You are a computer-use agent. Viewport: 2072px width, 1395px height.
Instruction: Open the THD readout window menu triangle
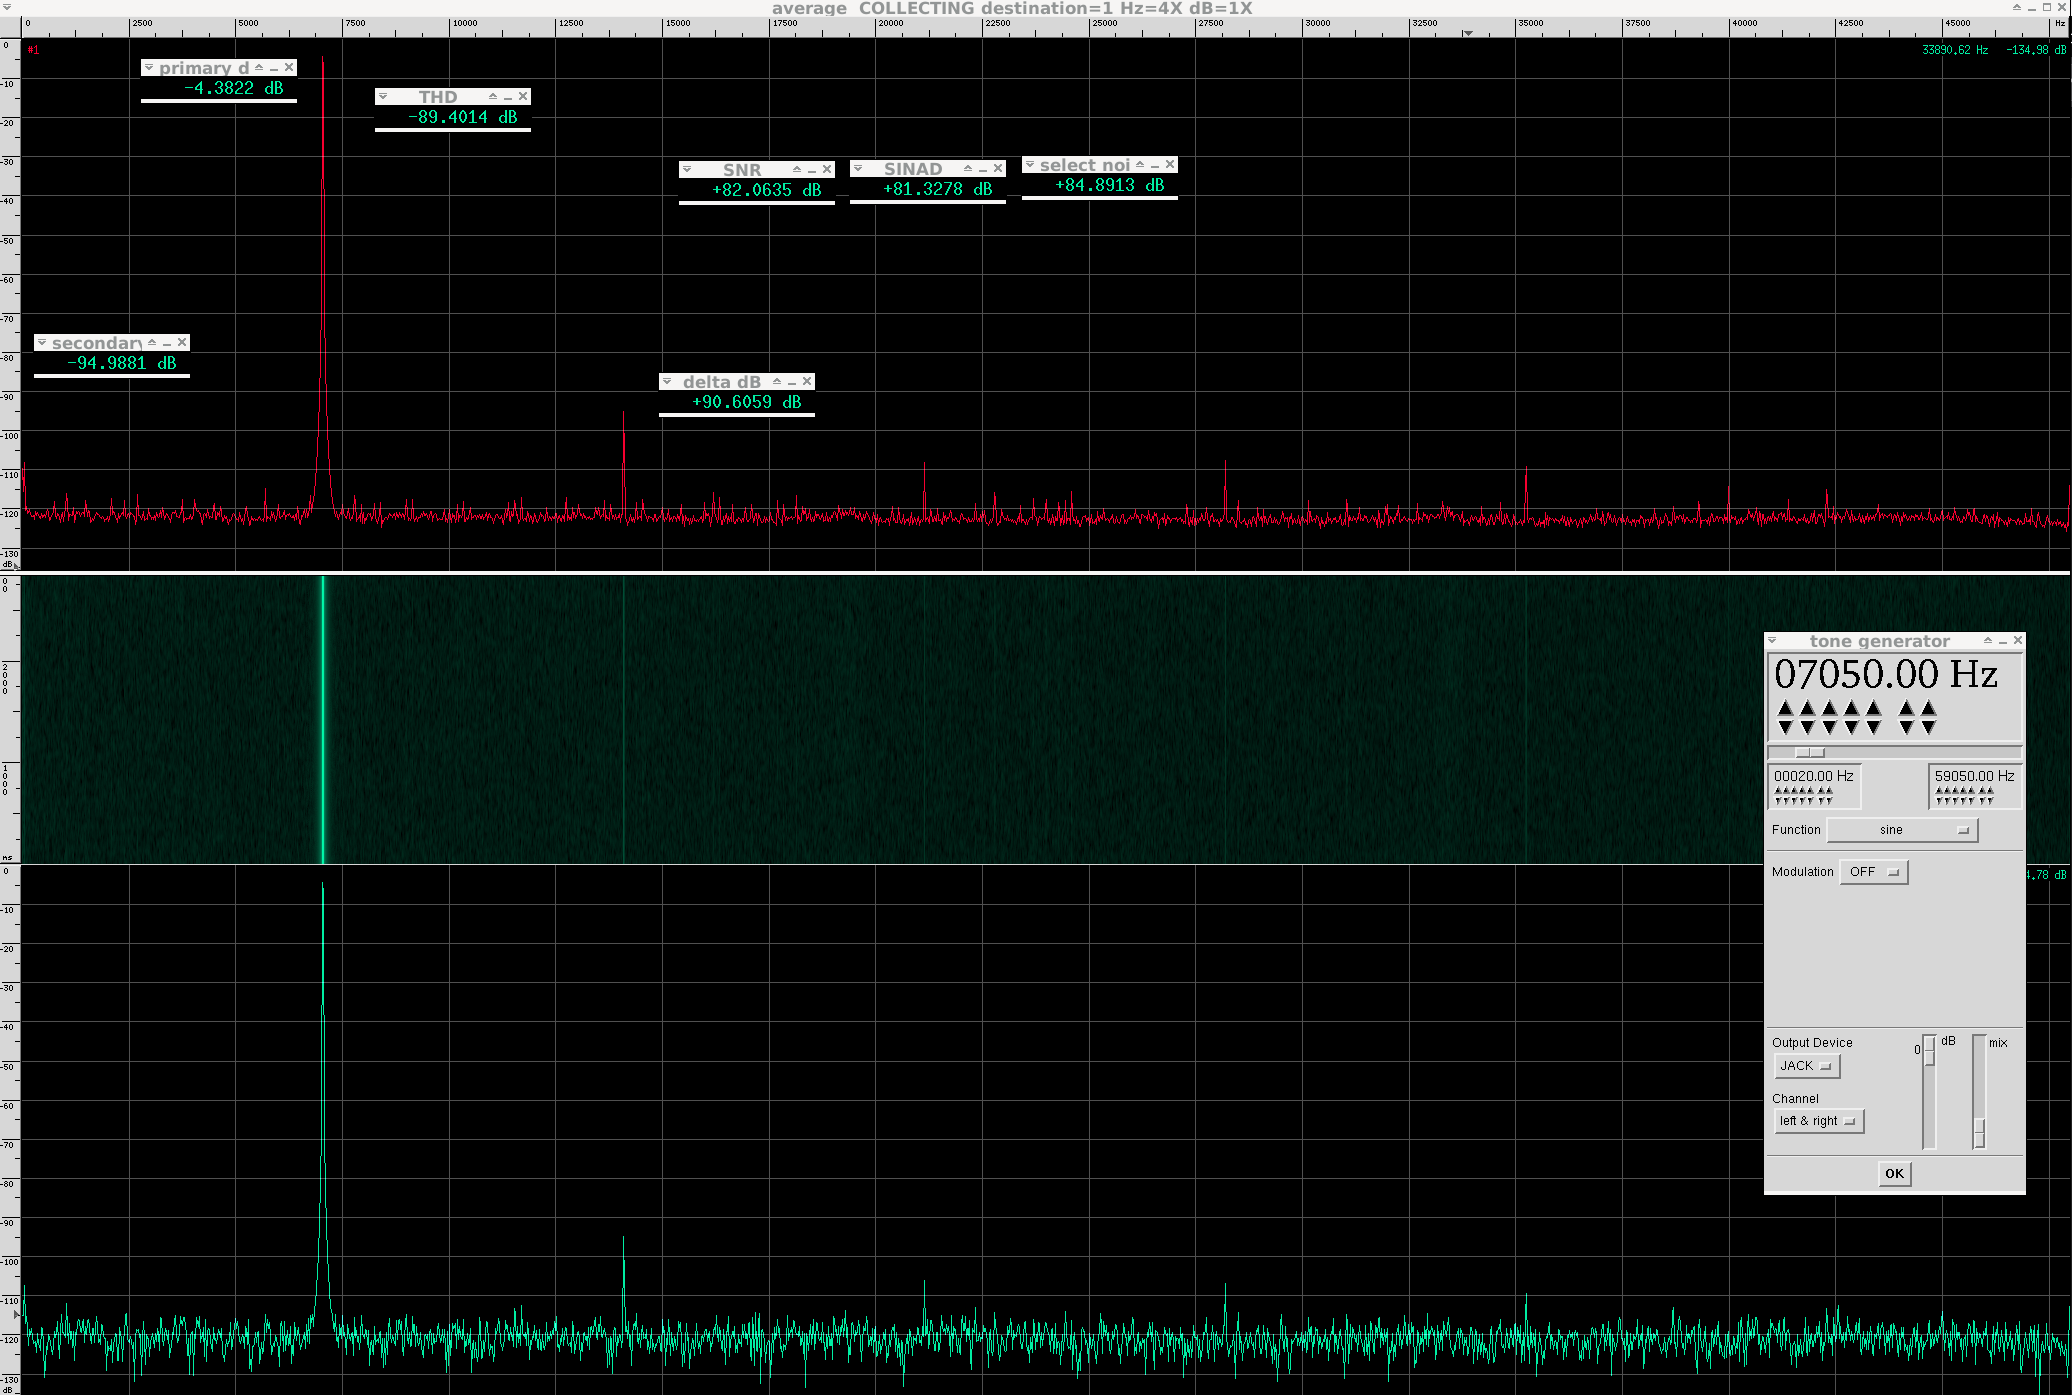[x=383, y=97]
